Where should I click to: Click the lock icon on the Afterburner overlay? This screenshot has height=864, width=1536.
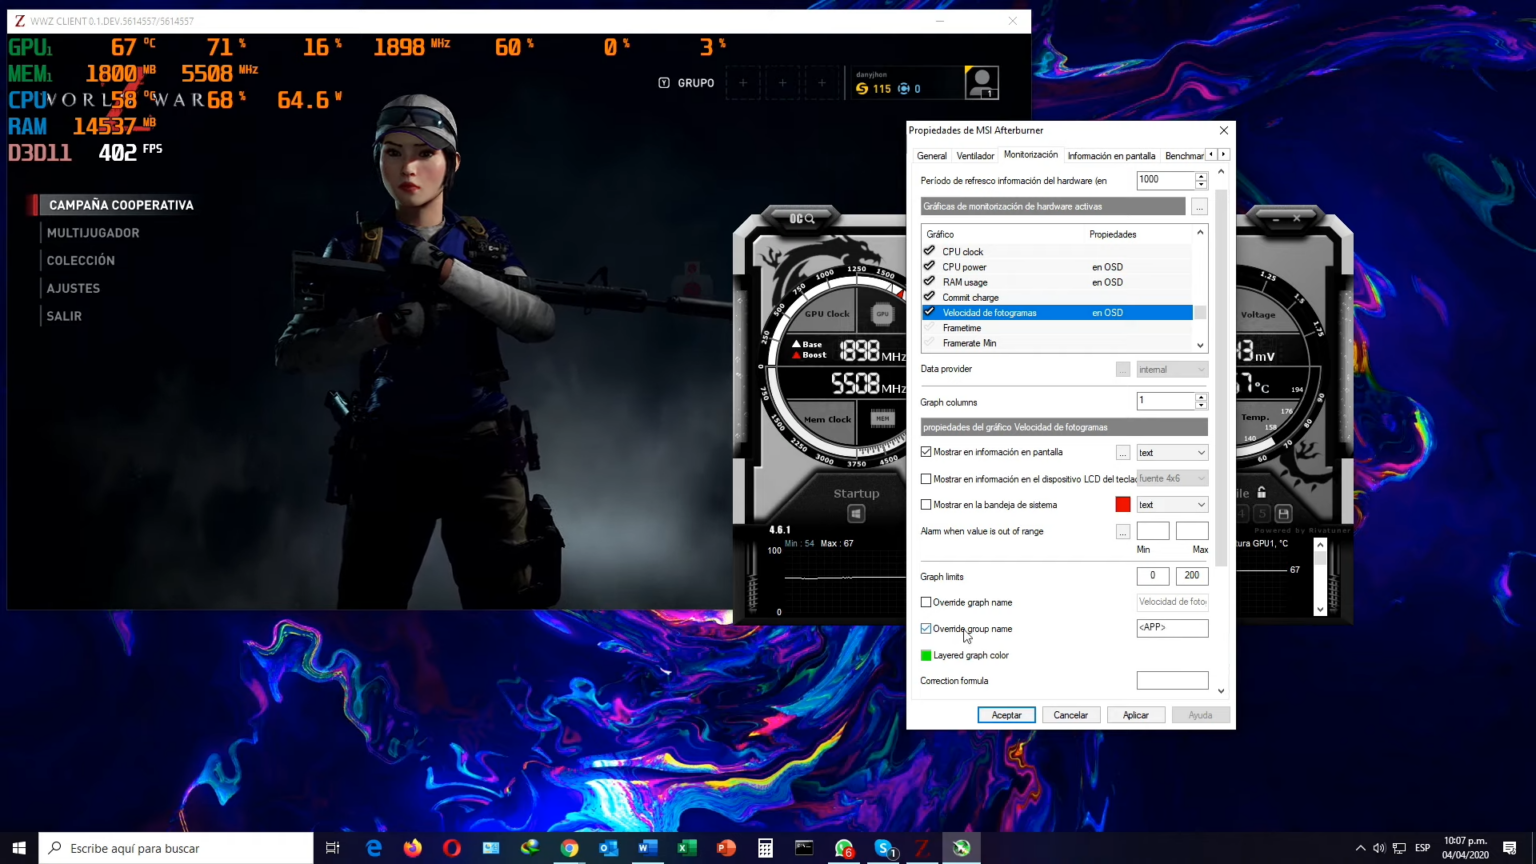tap(1261, 492)
